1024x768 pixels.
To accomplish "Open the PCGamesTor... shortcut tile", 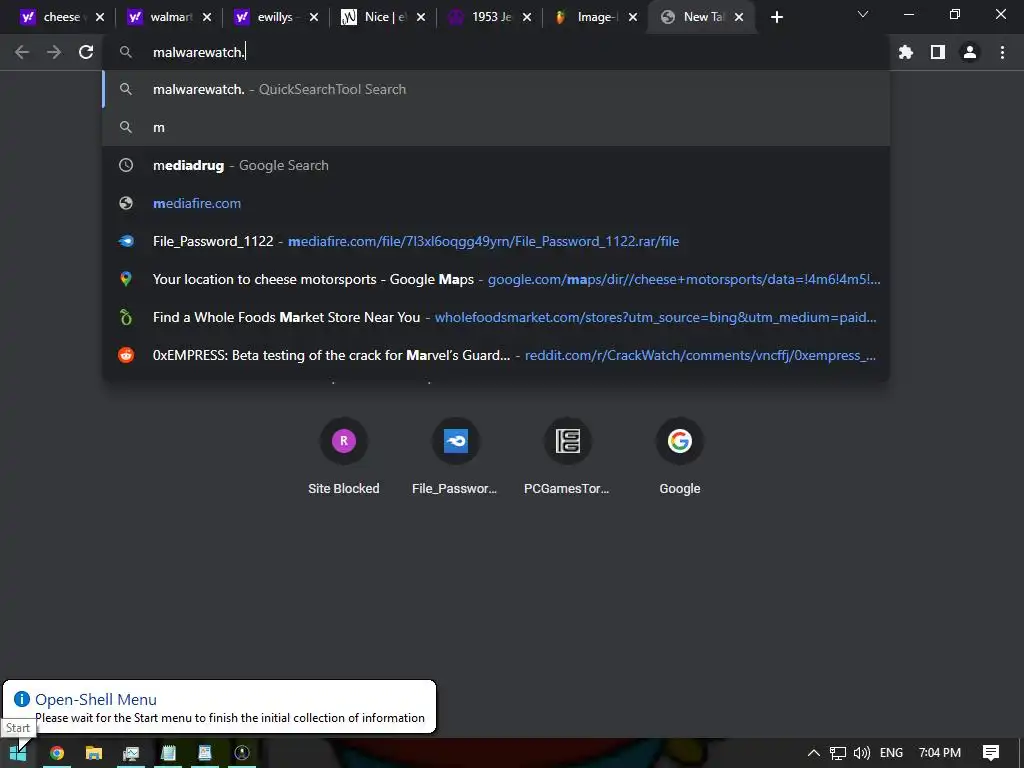I will point(568,456).
